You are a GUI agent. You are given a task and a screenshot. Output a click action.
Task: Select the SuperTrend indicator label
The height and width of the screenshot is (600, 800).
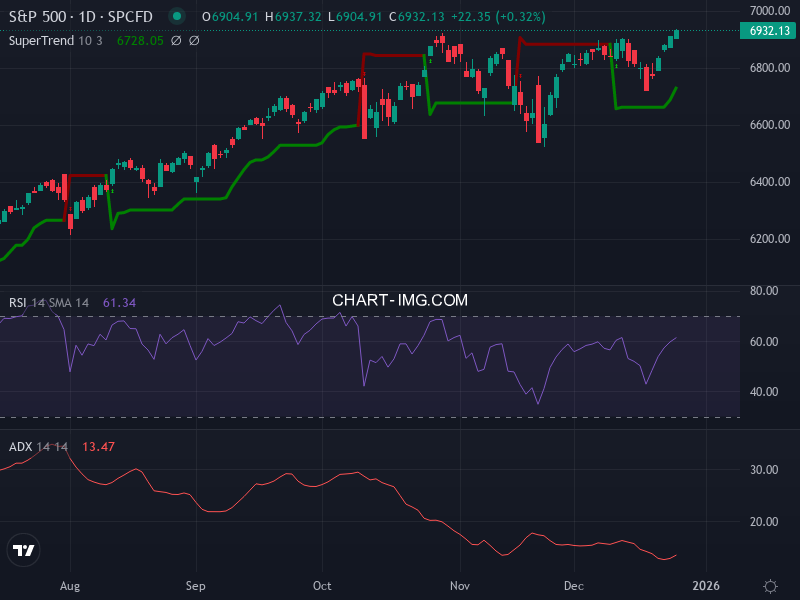coord(40,42)
